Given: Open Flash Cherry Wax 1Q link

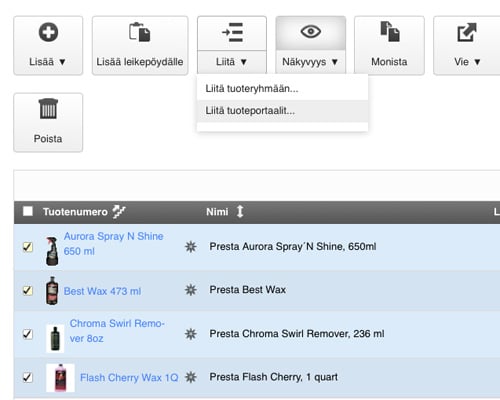Looking at the screenshot, I should tap(129, 378).
